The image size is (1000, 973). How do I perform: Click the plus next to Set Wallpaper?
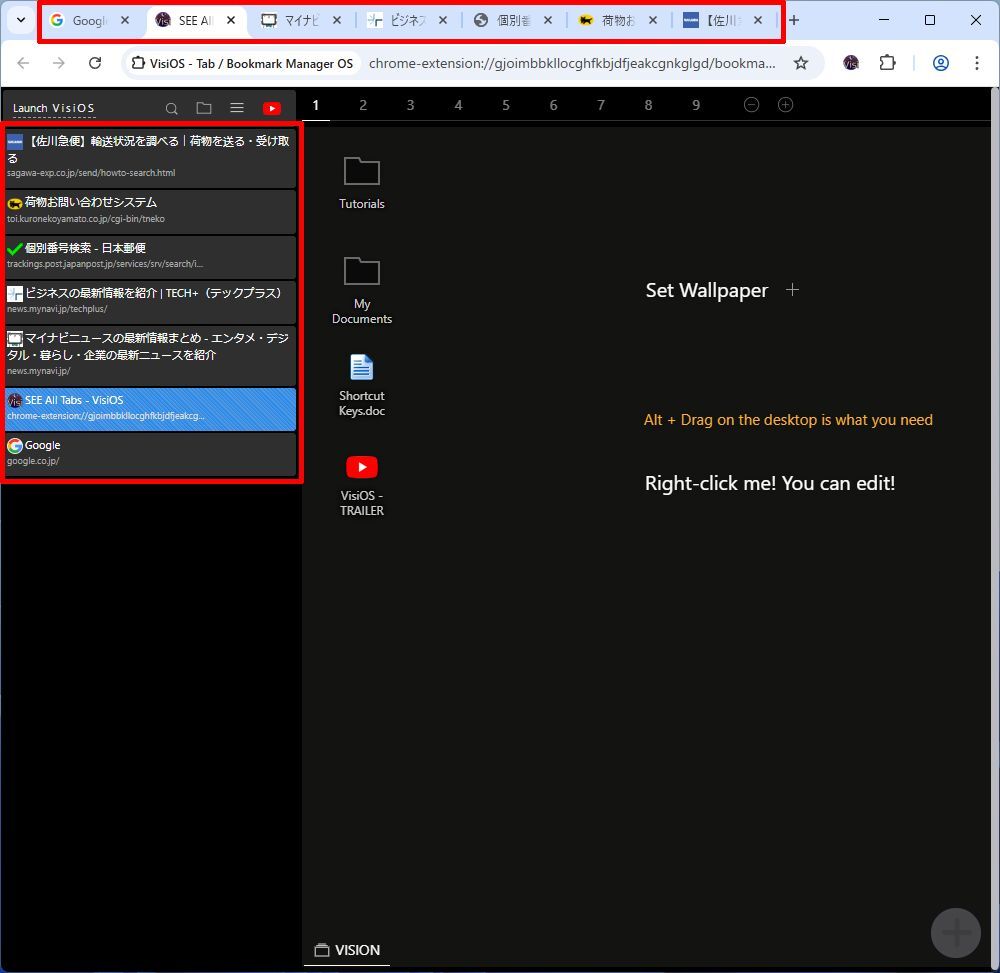coord(792,290)
